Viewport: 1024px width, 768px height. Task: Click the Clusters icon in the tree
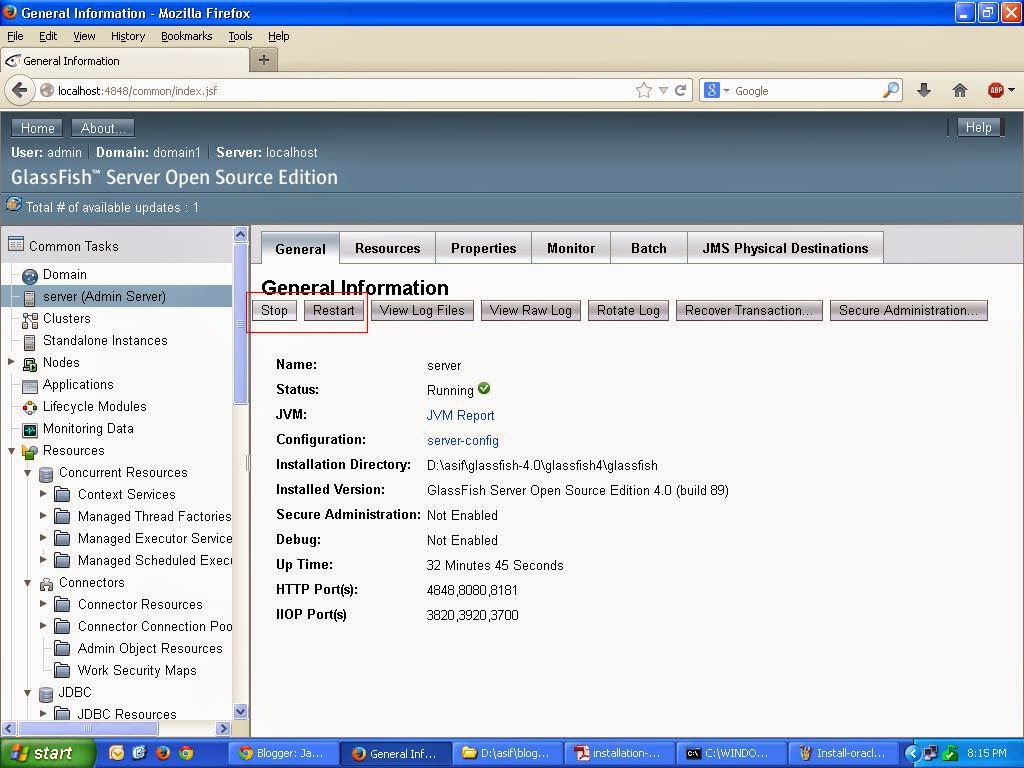pos(29,319)
